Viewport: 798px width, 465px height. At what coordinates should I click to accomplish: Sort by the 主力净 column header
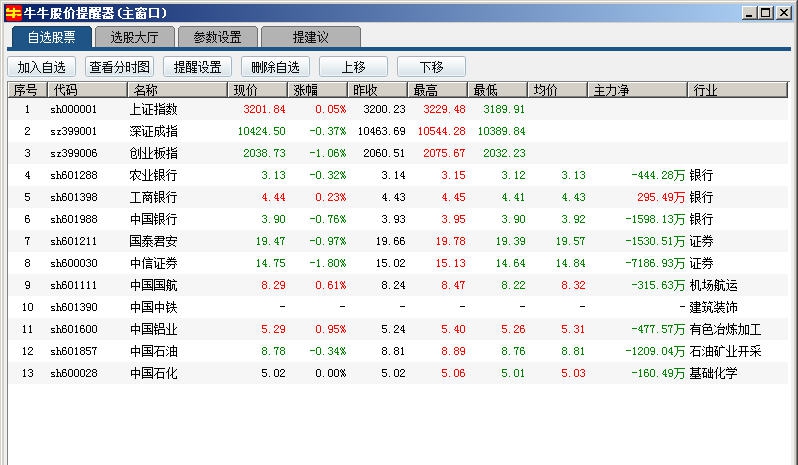coord(637,90)
